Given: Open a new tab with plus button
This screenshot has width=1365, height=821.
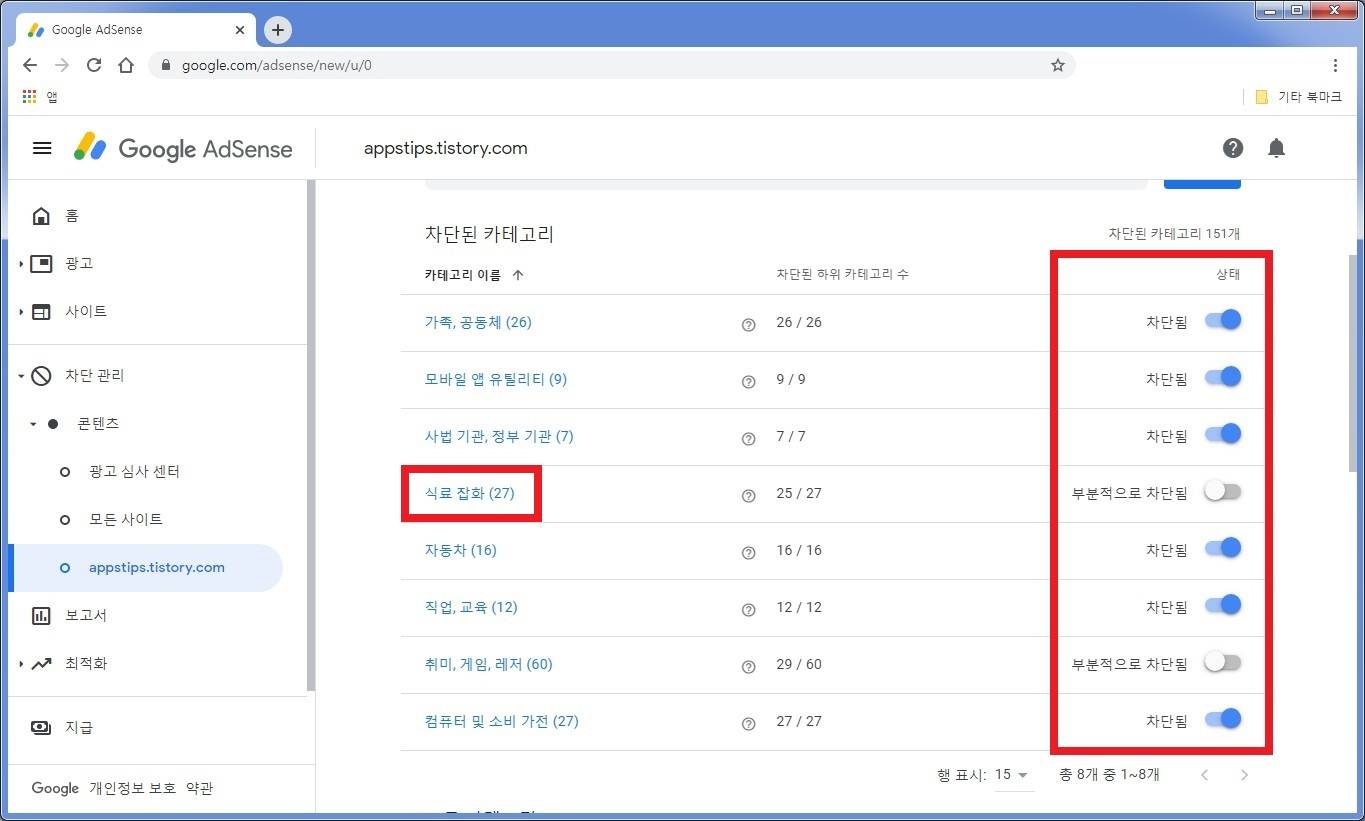Looking at the screenshot, I should click(x=278, y=30).
